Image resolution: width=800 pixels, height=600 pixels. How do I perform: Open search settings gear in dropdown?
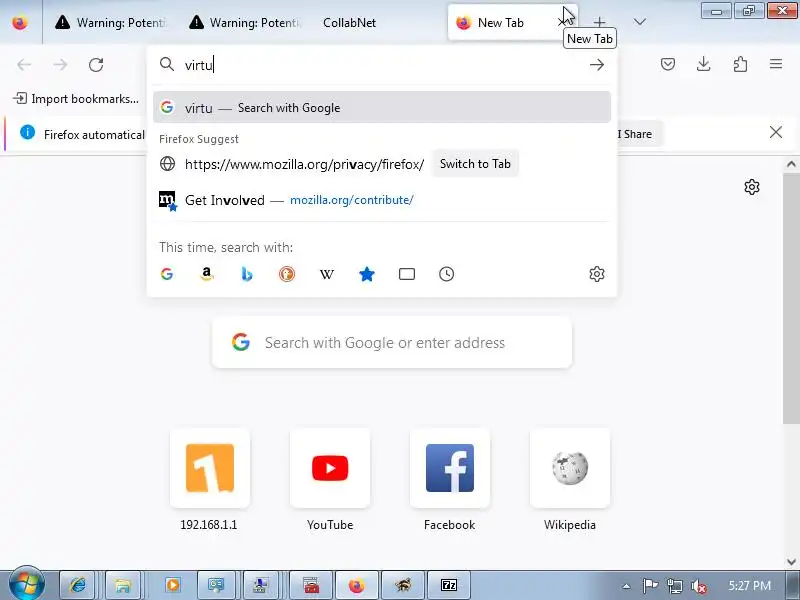(x=596, y=274)
